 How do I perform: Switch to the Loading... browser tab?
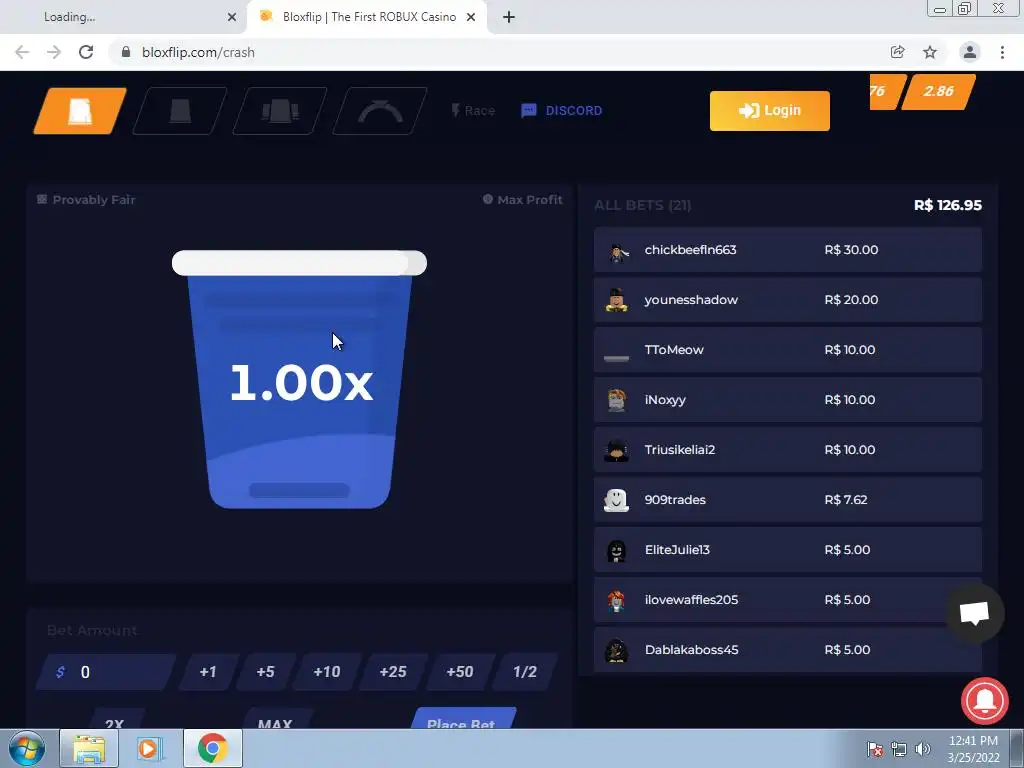(x=124, y=17)
